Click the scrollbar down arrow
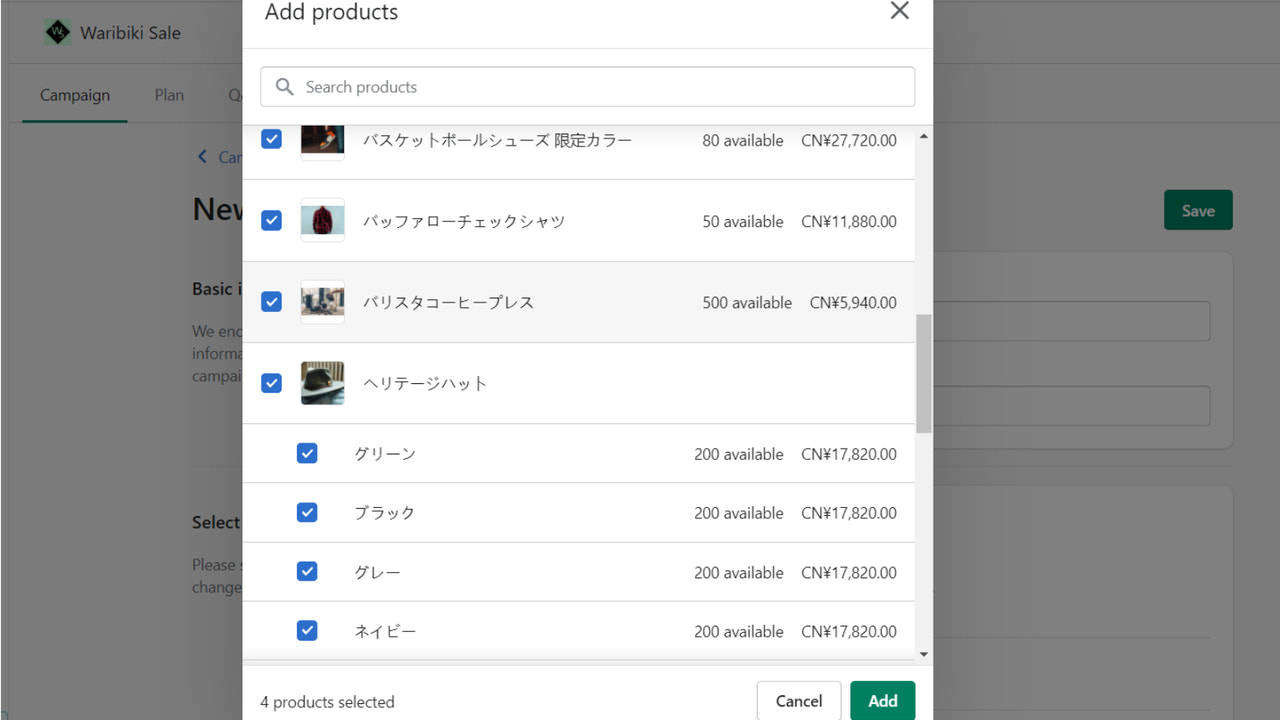 (x=923, y=652)
